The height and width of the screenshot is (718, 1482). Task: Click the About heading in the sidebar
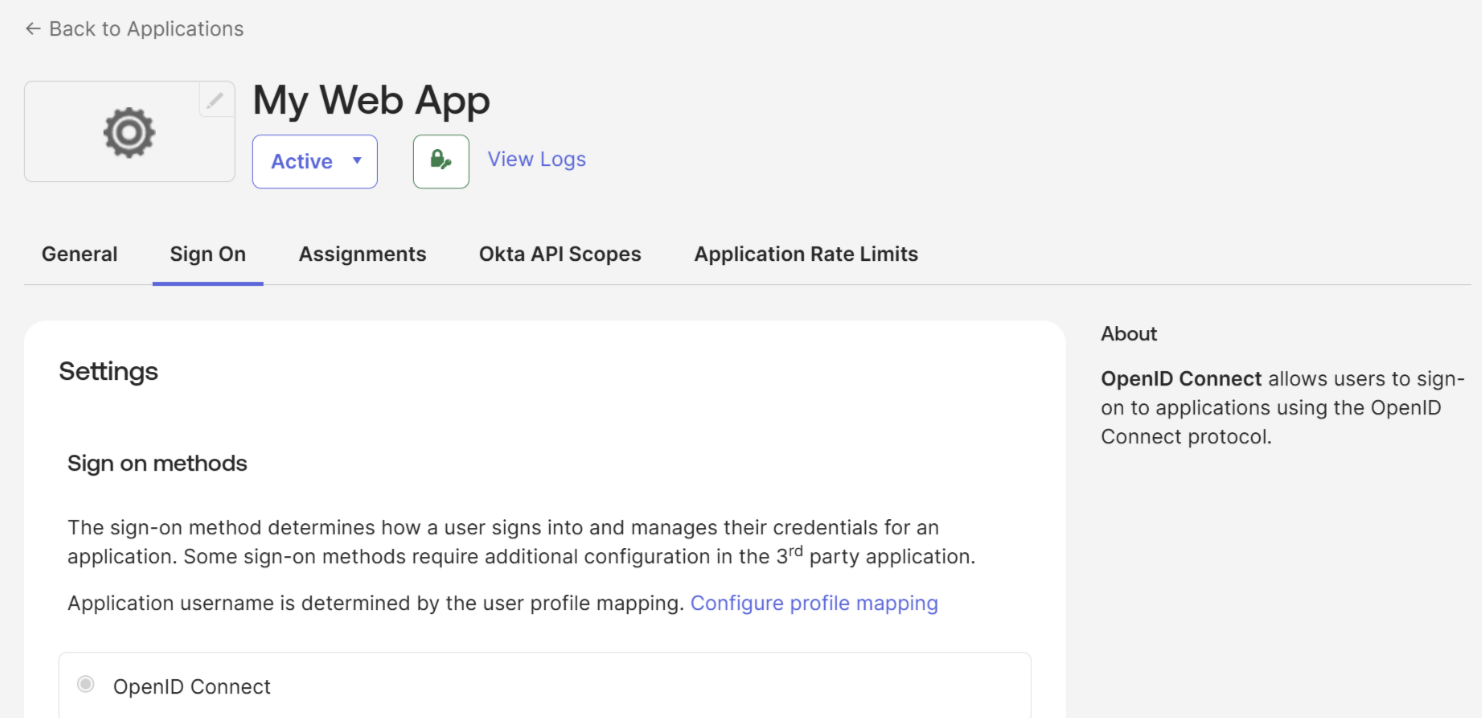point(1128,333)
